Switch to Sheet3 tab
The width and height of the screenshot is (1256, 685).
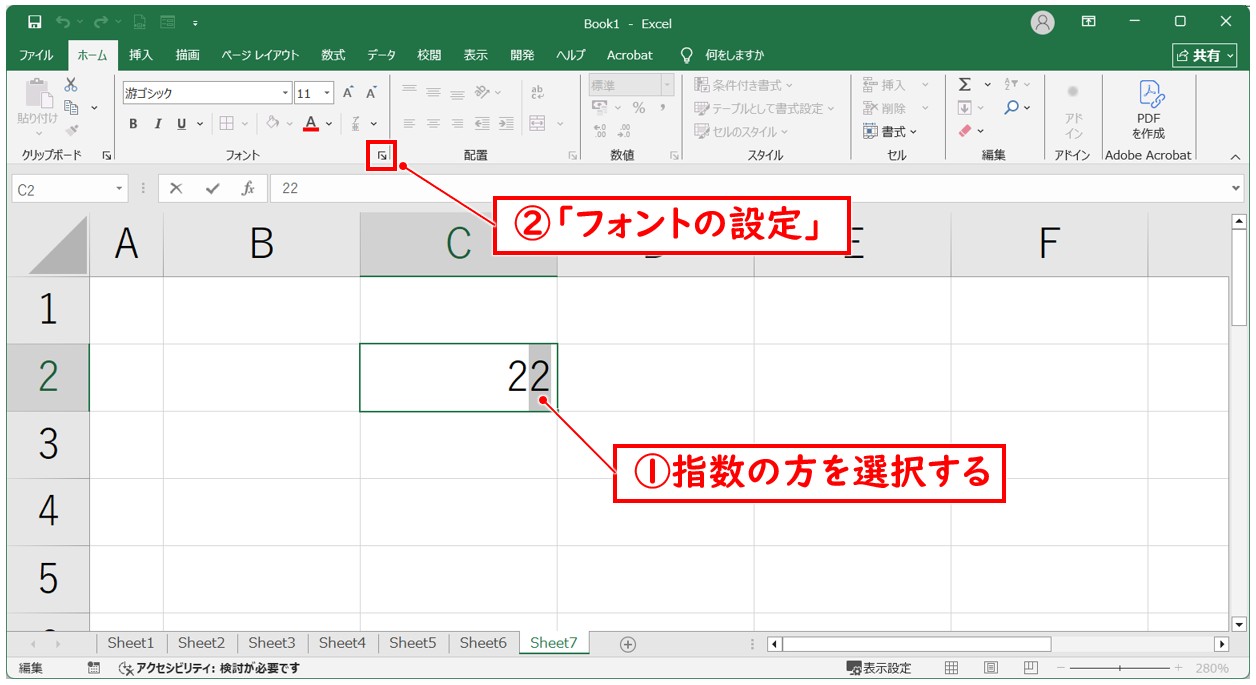[271, 643]
